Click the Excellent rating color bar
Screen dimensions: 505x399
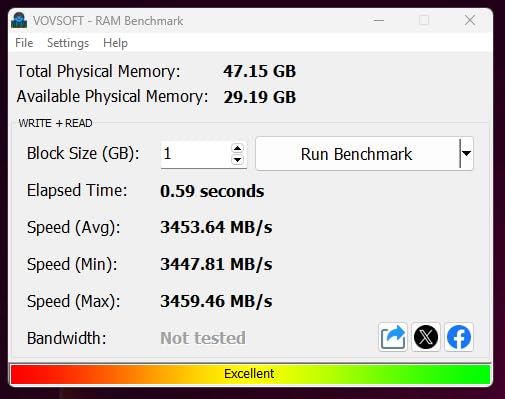click(250, 374)
